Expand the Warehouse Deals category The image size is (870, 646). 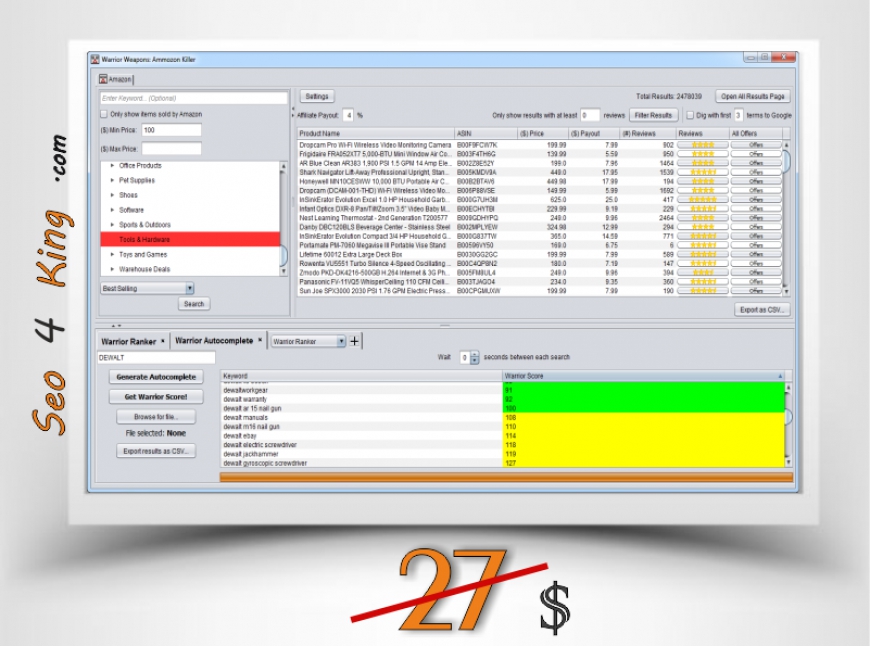[112, 269]
